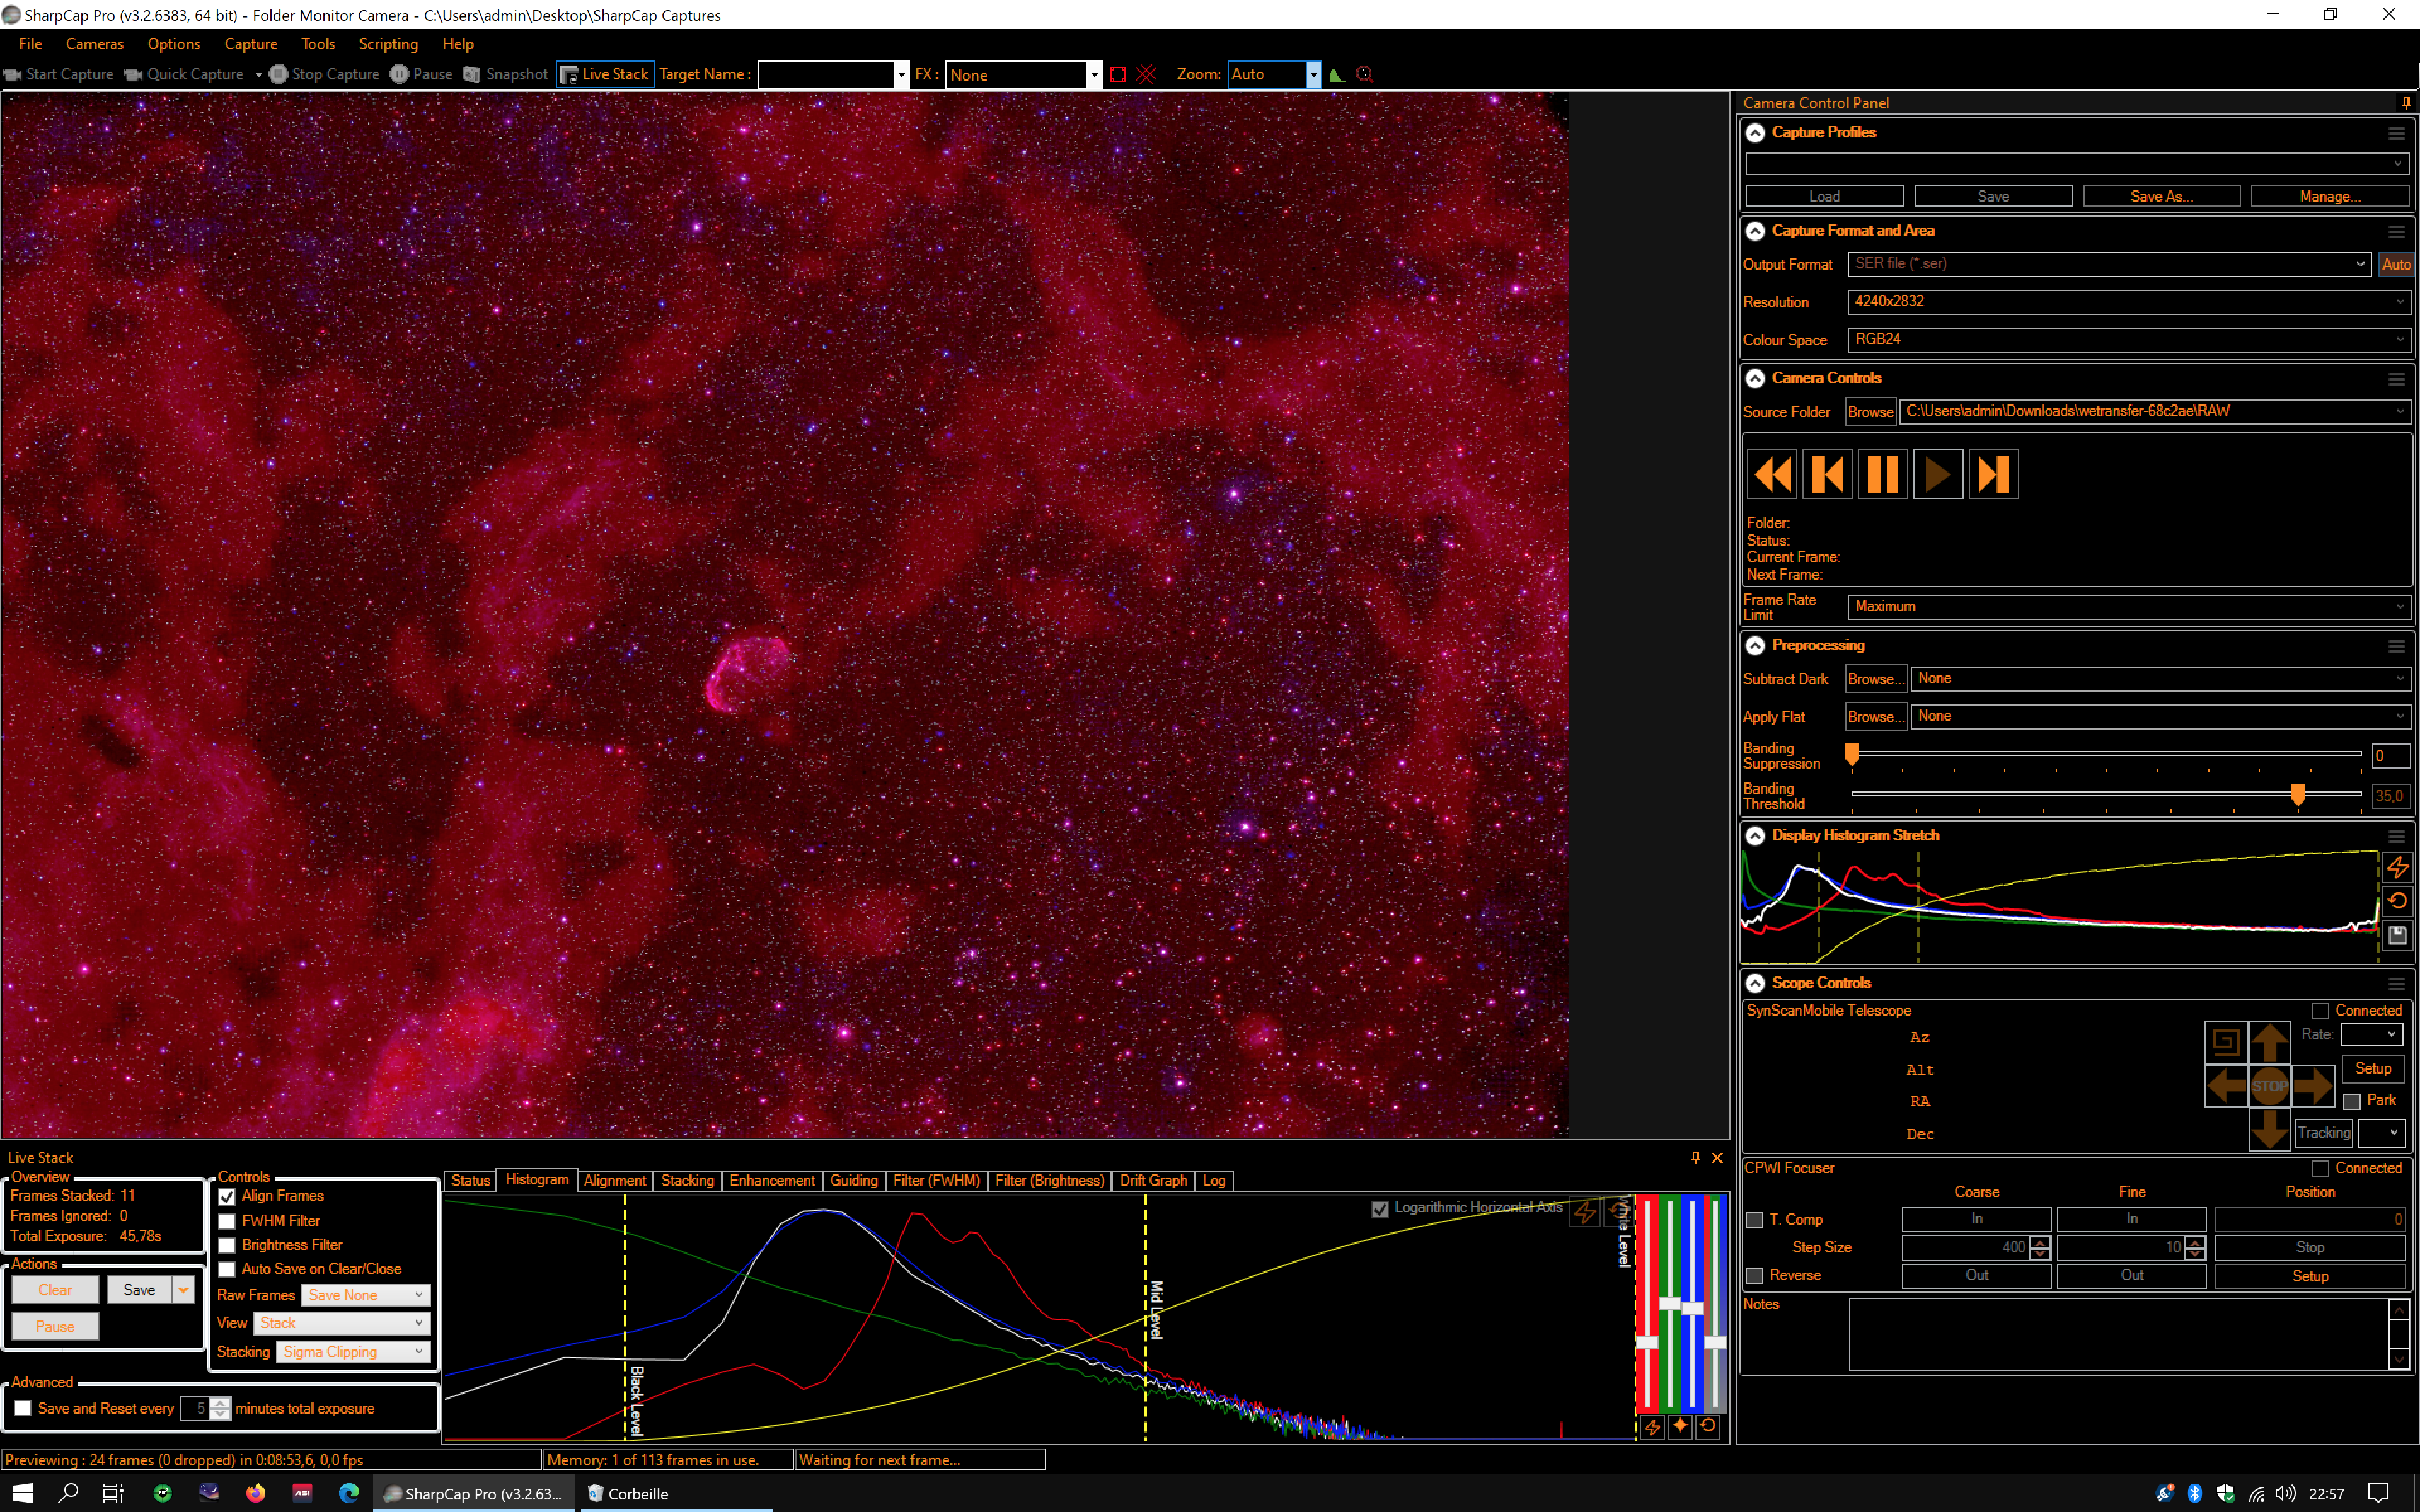The width and height of the screenshot is (2420, 1512).
Task: Reset the display histogram stretch
Action: tap(2397, 901)
